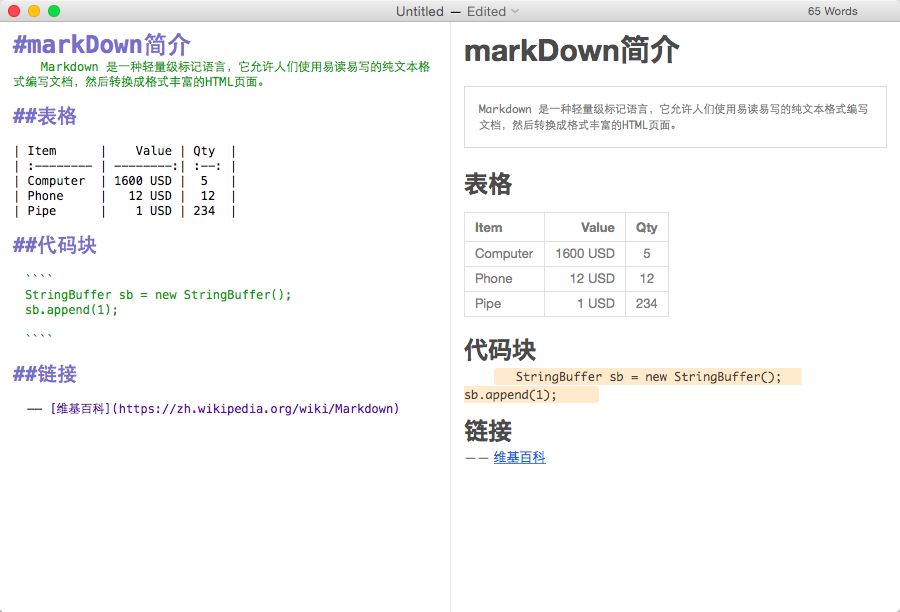Click 链接 heading in preview

pyautogui.click(x=488, y=431)
